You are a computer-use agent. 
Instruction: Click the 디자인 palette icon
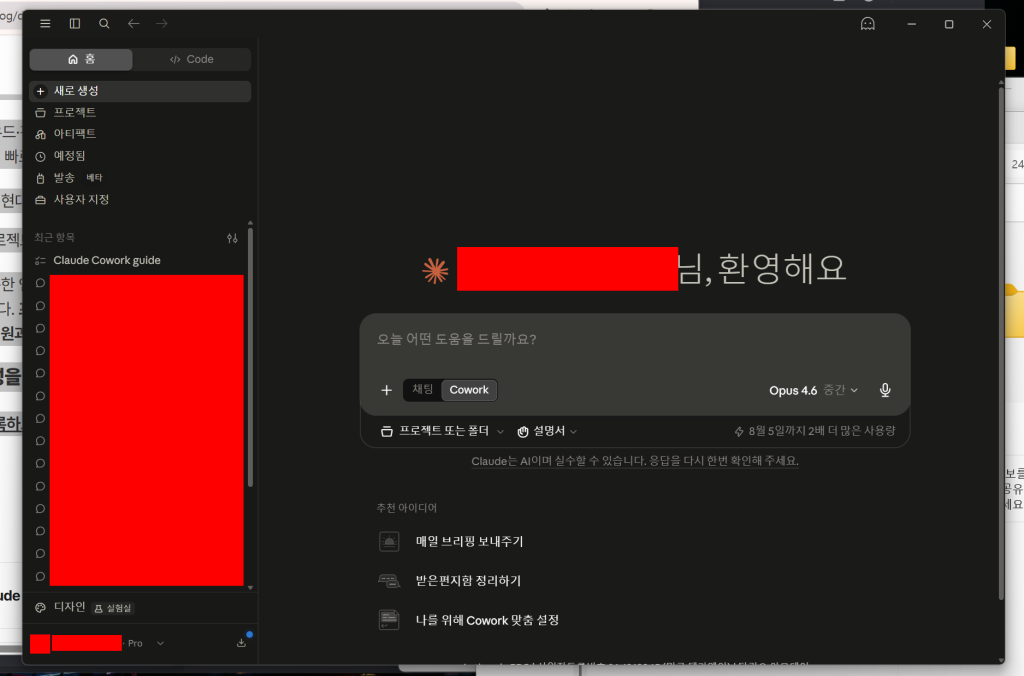click(40, 607)
